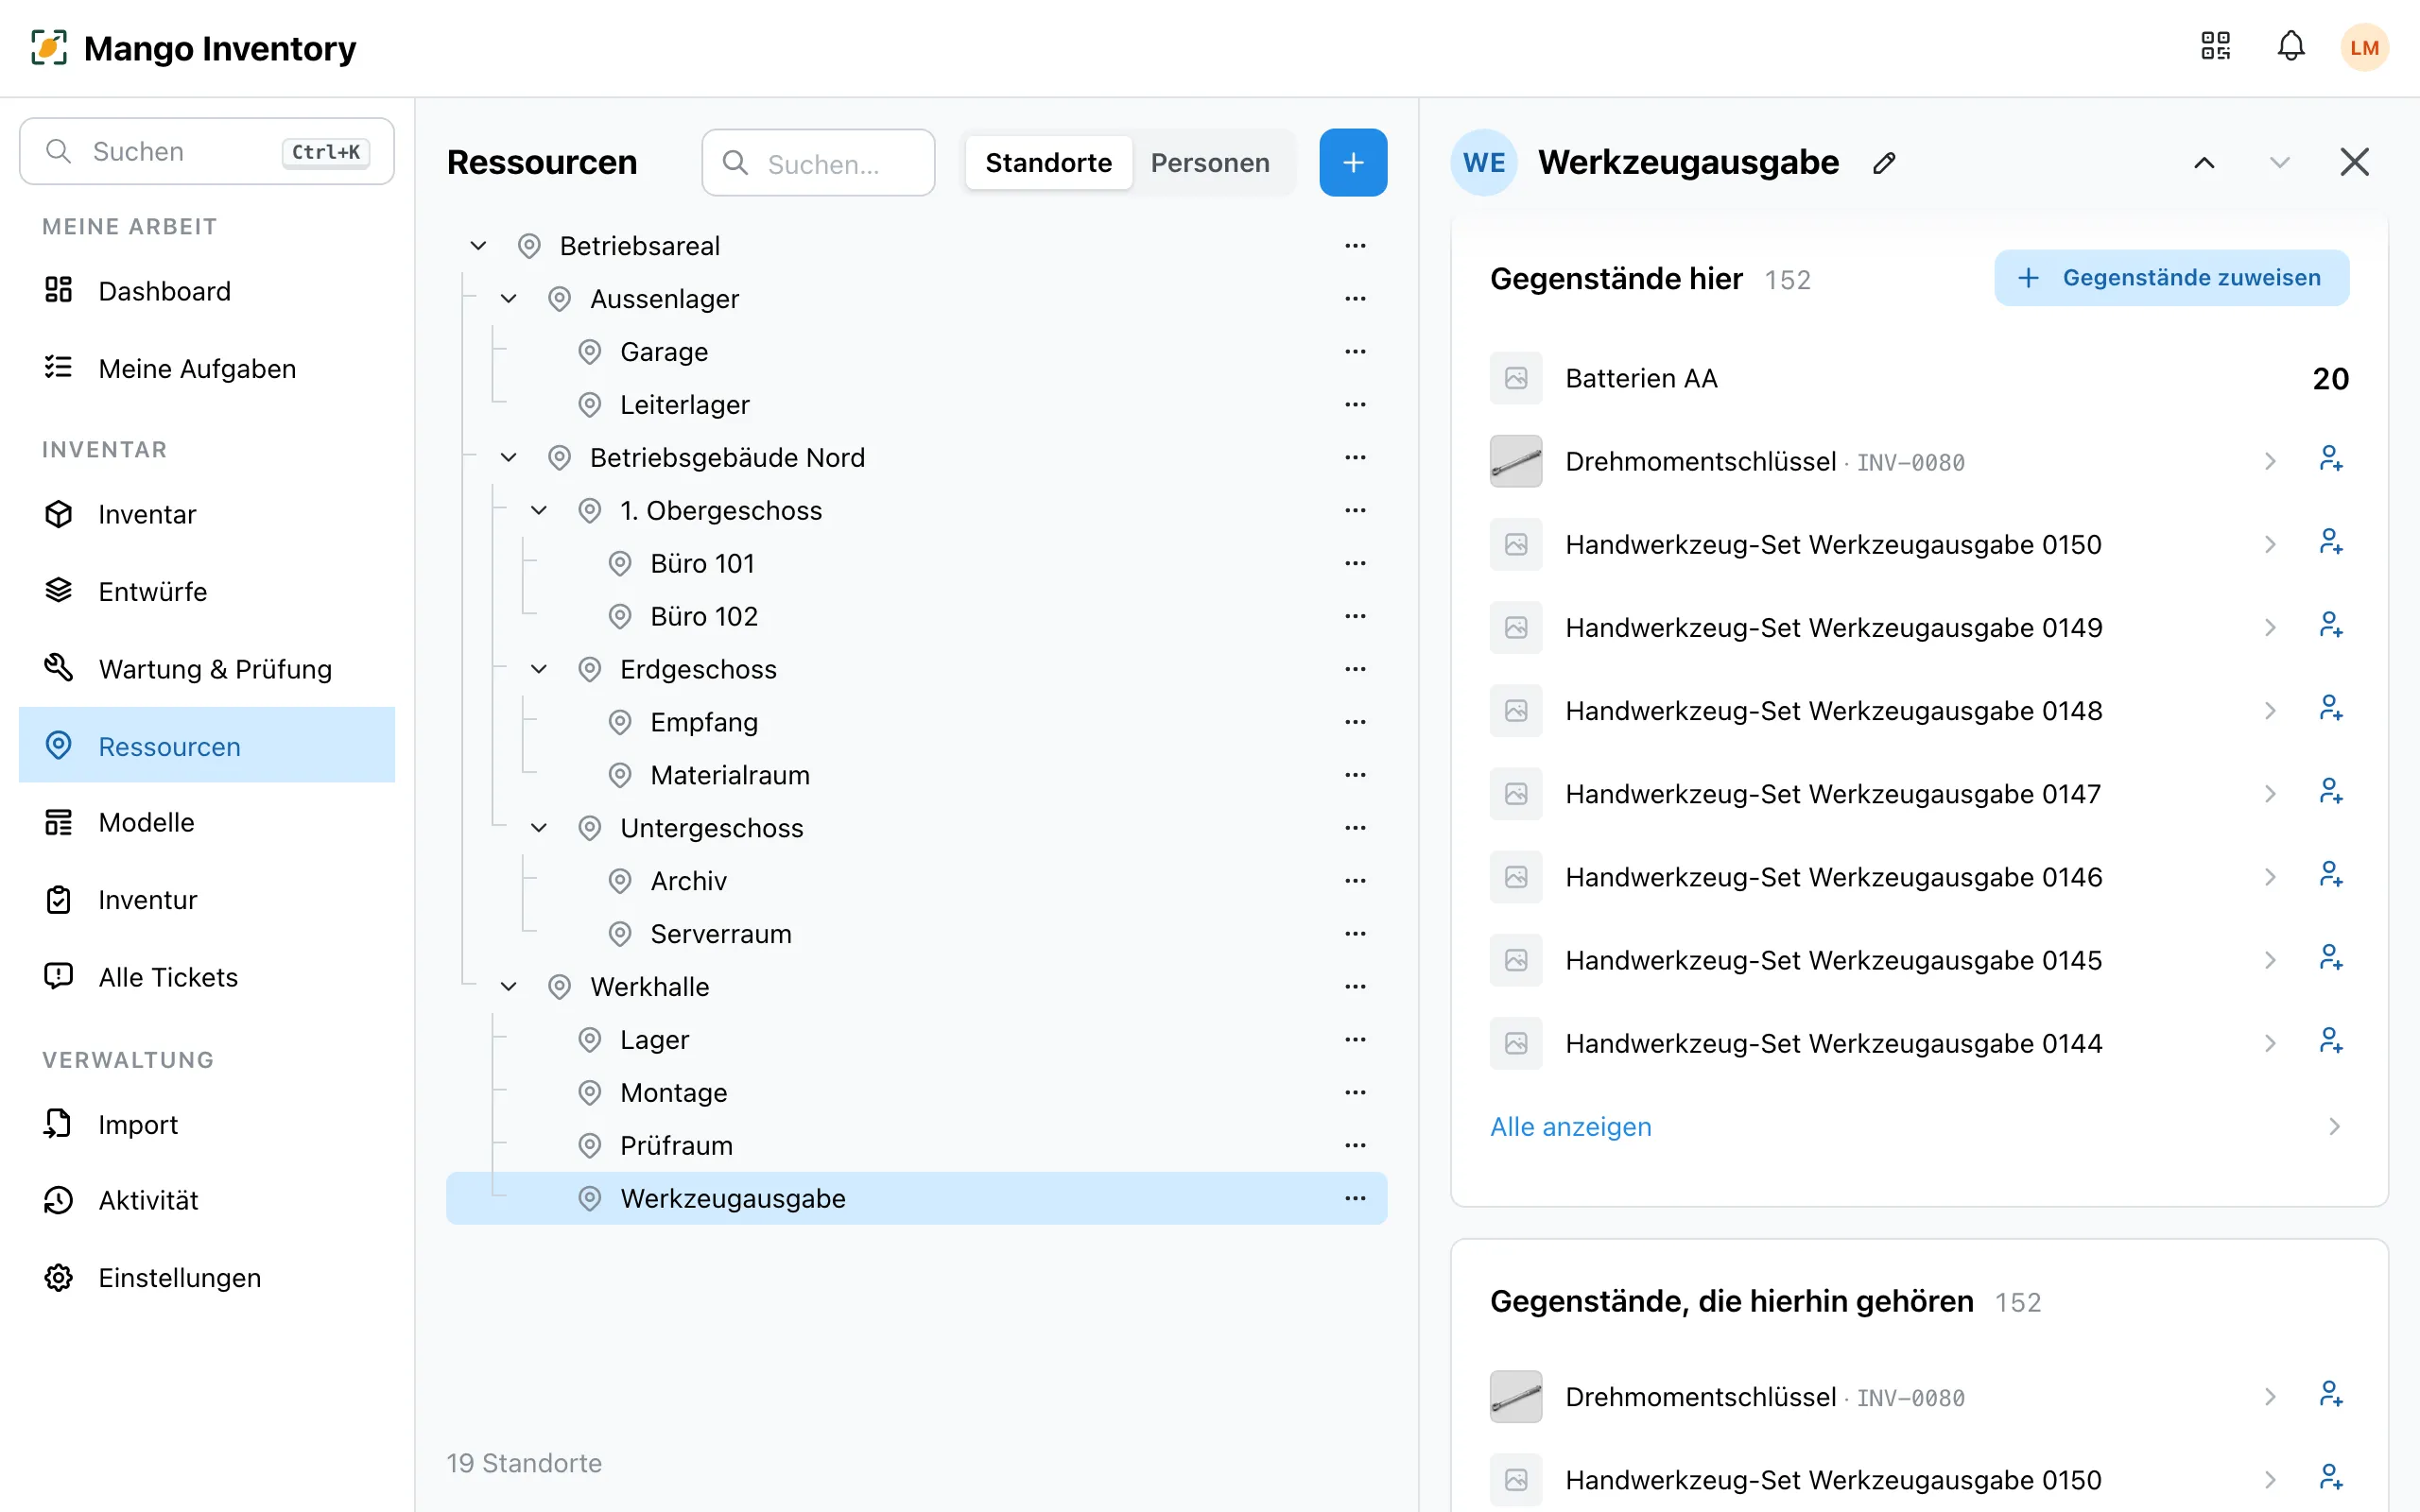Open Handwerkzeug-Set Werkzeugausgabe 0144 details chevron
2420x1512 pixels.
(x=2270, y=1043)
